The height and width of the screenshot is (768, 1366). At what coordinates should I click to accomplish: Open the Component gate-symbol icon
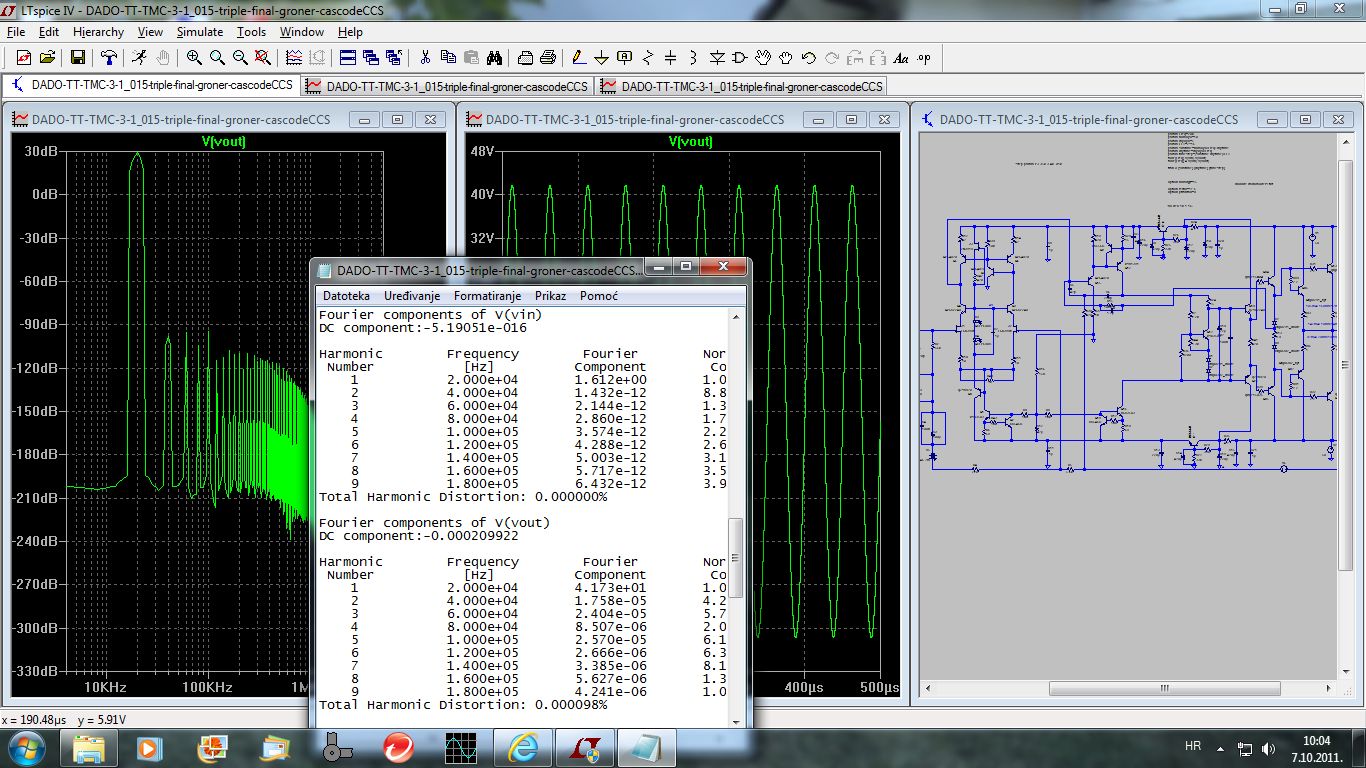[x=740, y=57]
